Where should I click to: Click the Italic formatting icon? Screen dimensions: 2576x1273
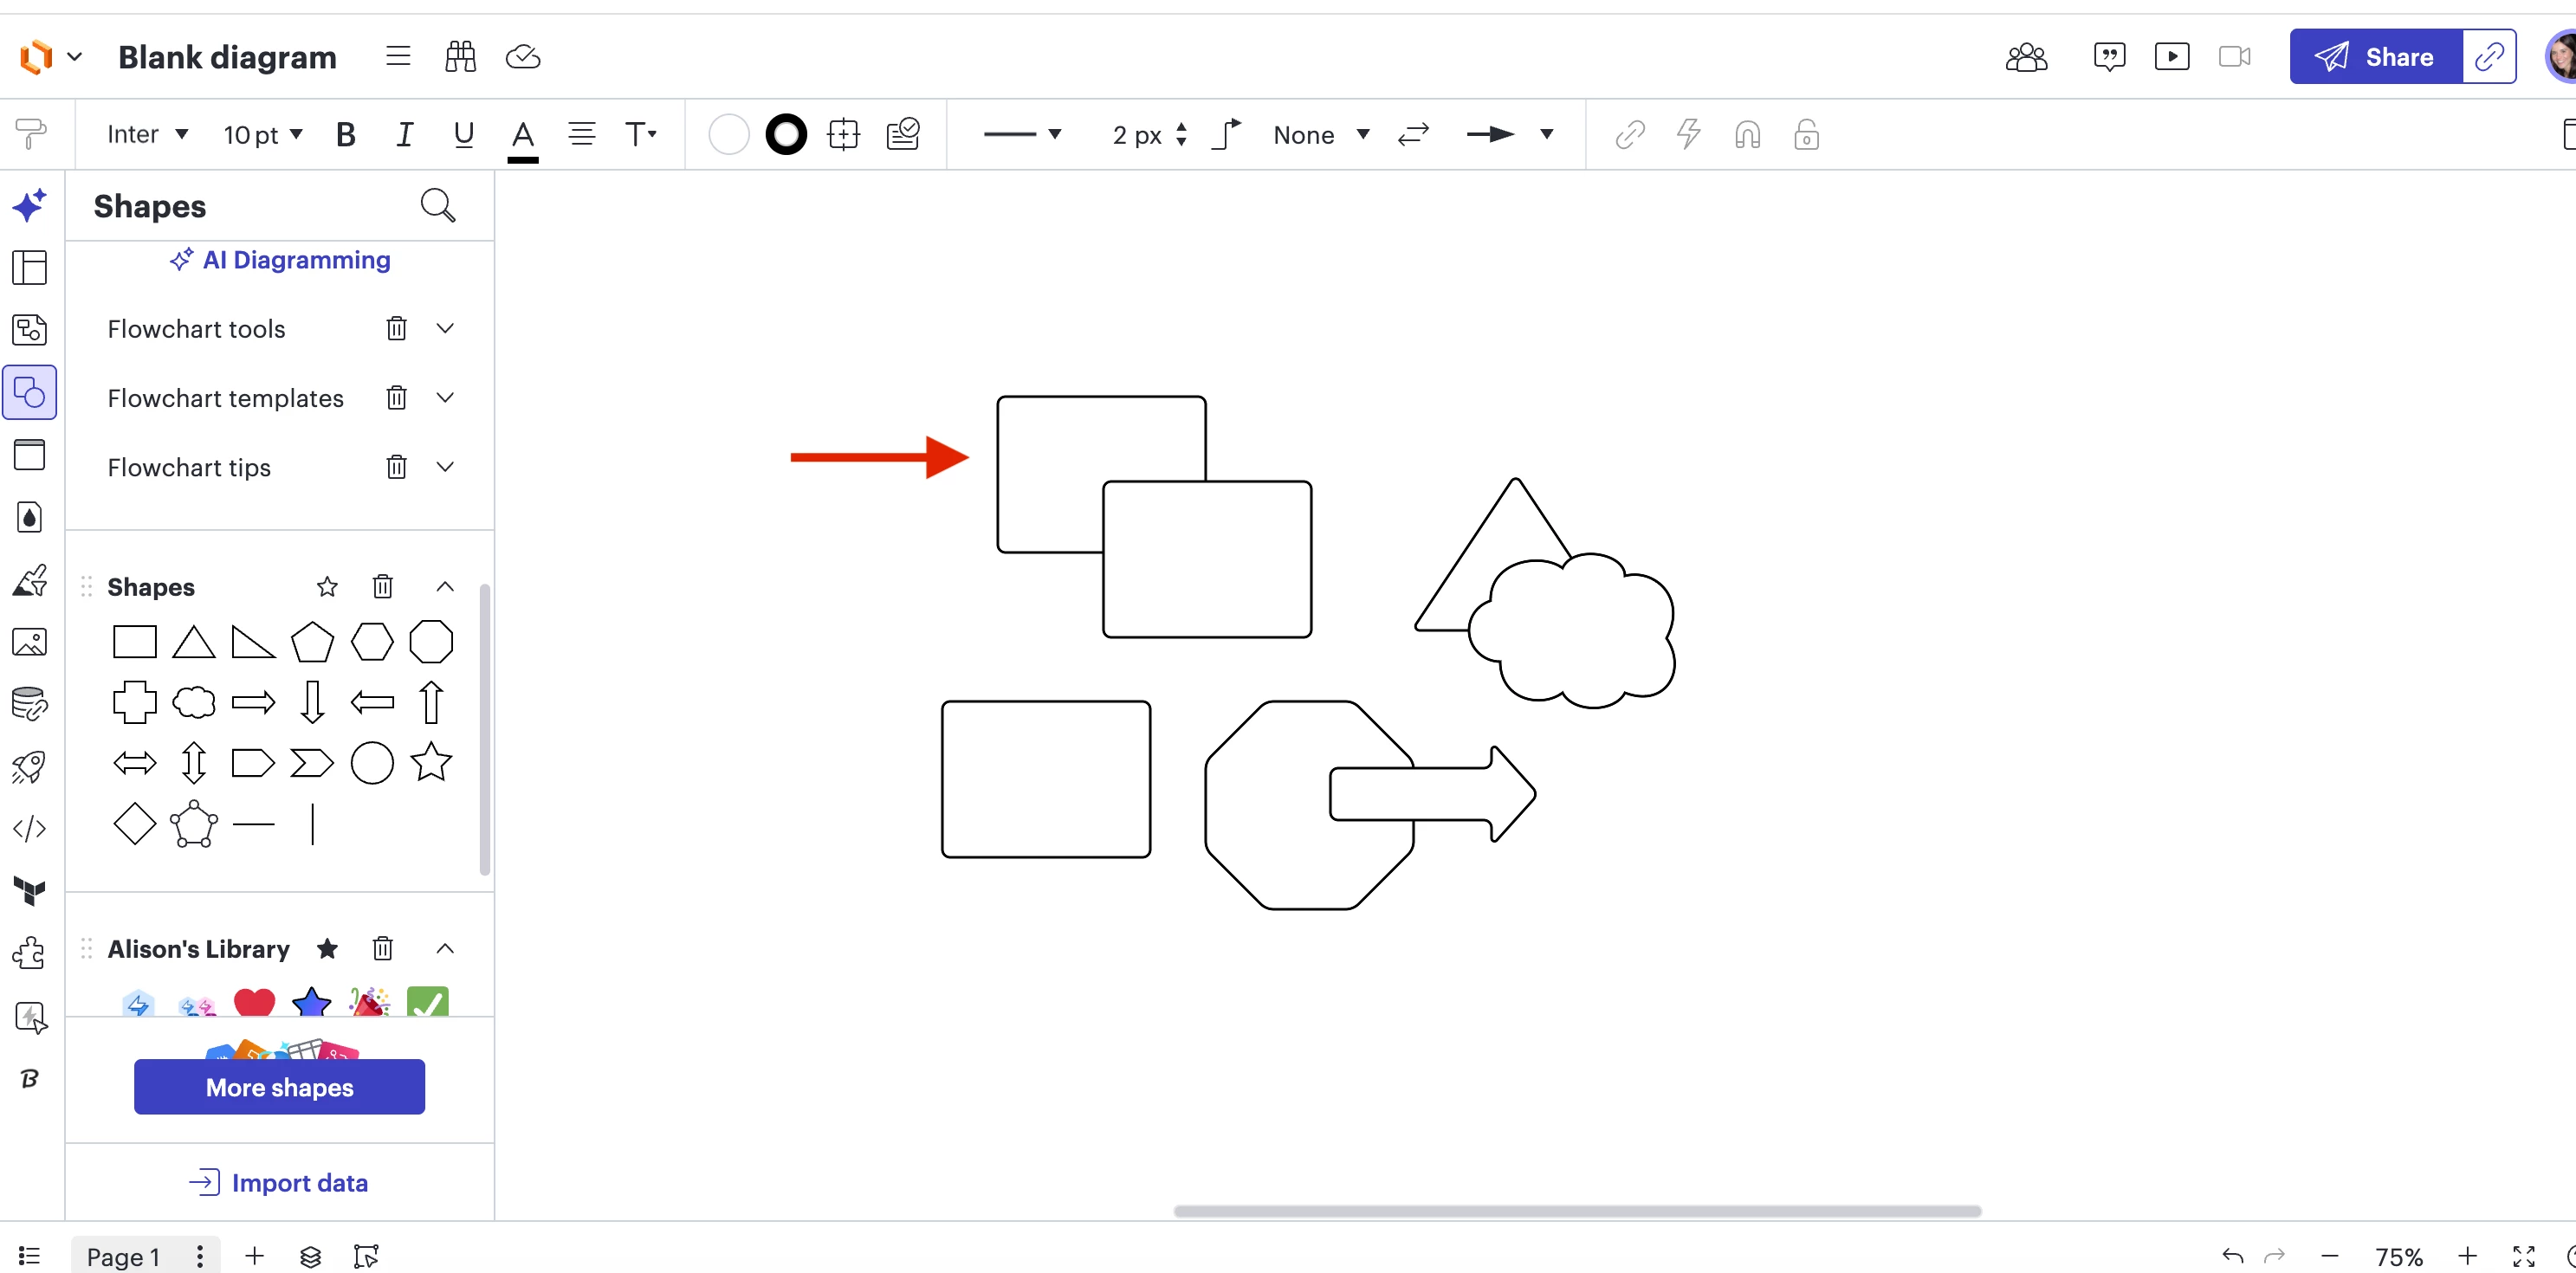point(404,134)
